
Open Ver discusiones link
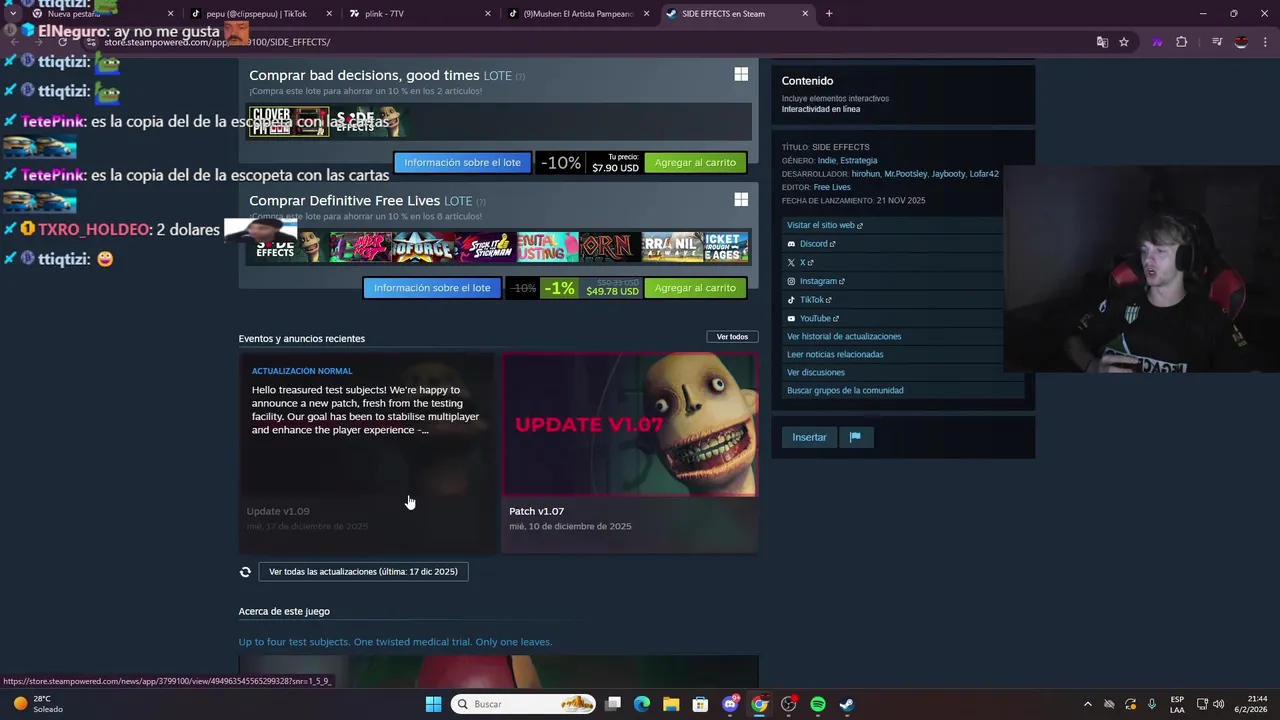[x=816, y=372]
